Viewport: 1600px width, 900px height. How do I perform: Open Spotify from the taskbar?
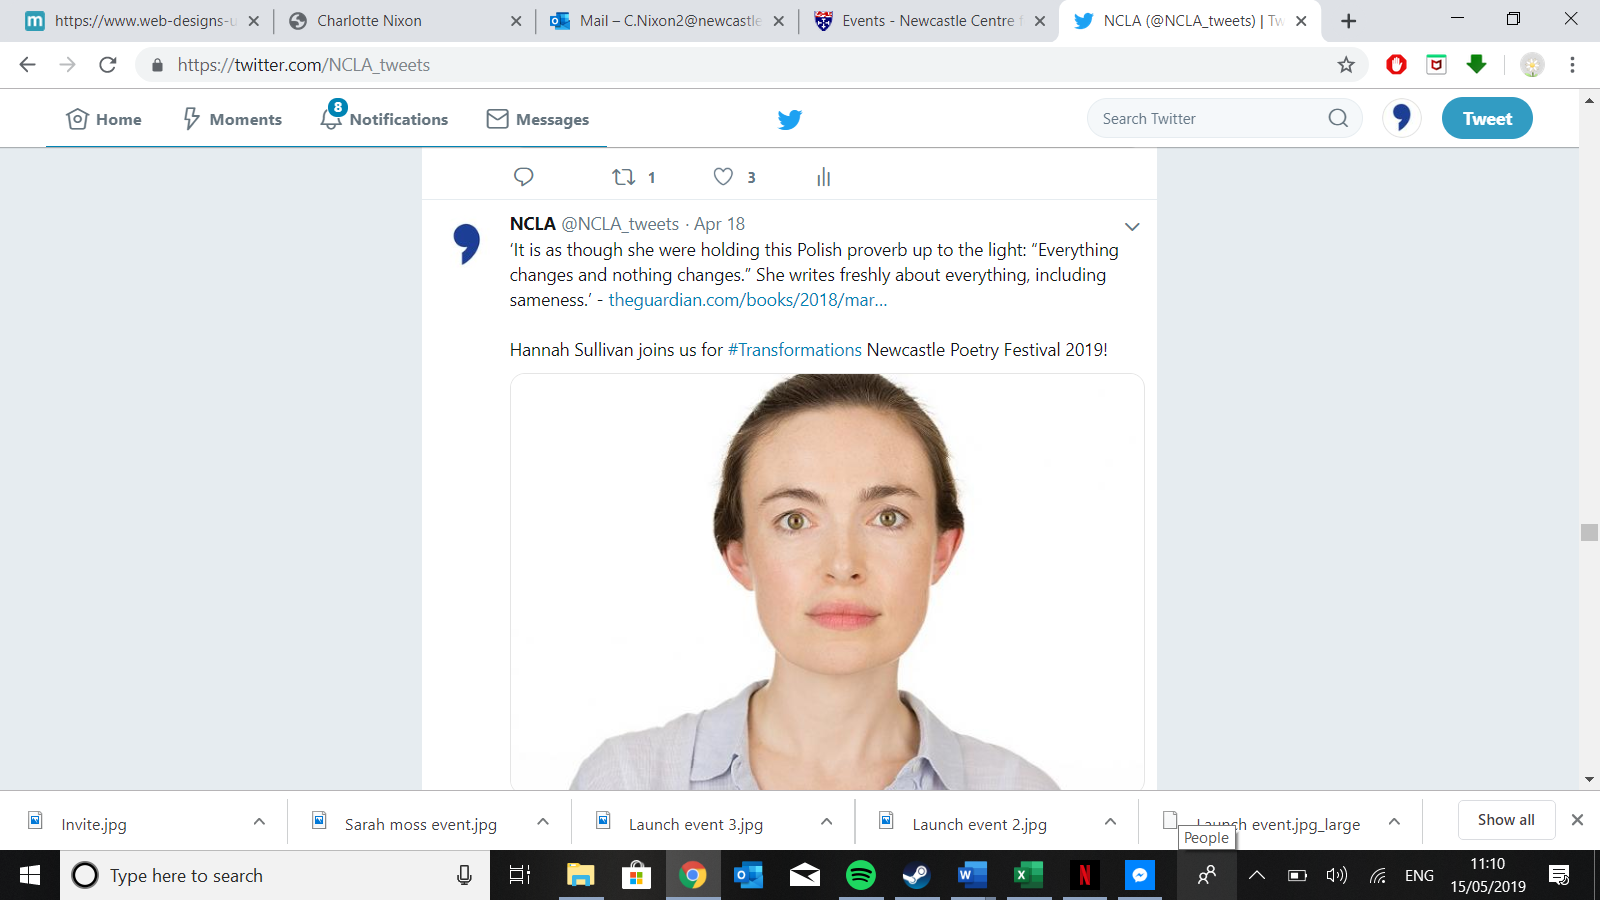[860, 876]
